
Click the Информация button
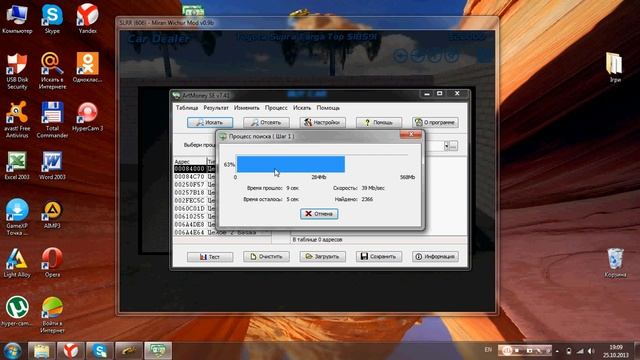point(435,257)
